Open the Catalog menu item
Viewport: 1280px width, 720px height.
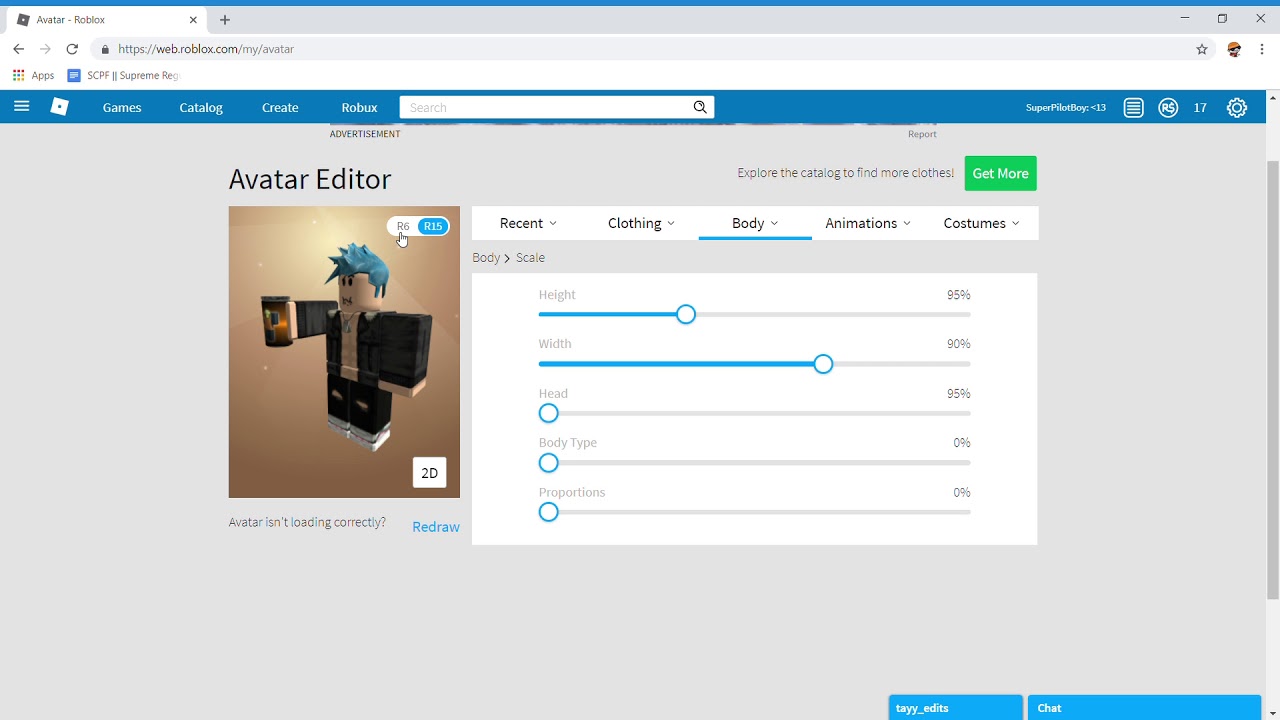point(201,108)
